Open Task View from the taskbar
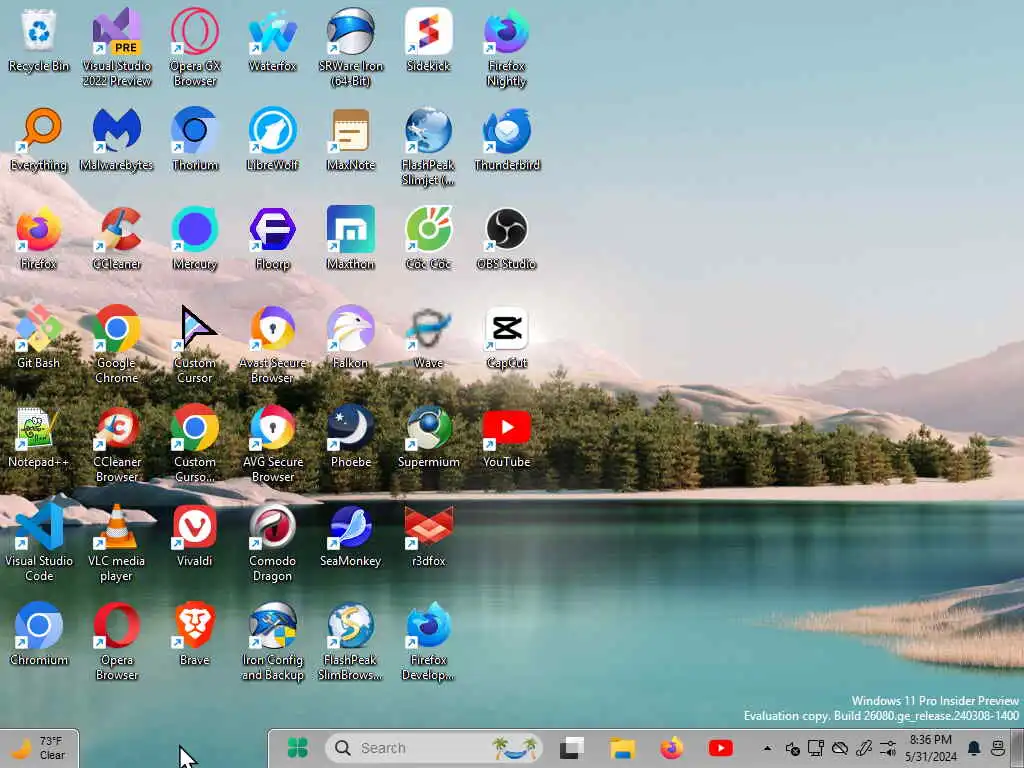1024x768 pixels. click(x=572, y=748)
